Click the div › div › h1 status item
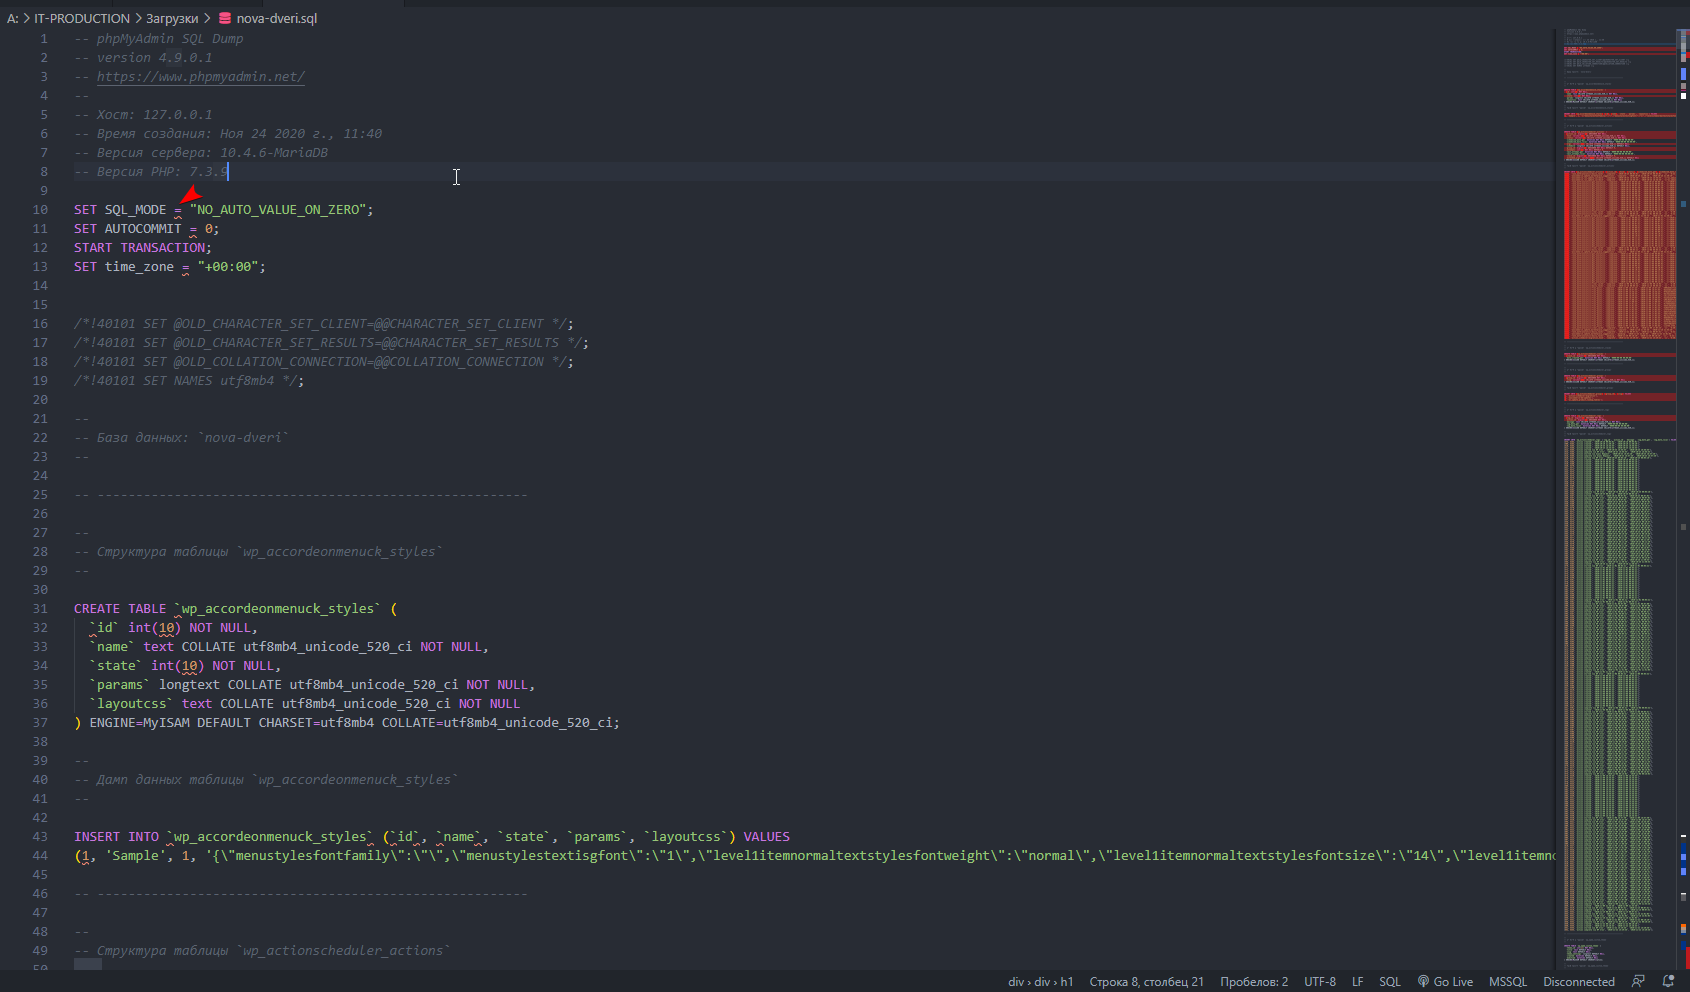 1040,981
